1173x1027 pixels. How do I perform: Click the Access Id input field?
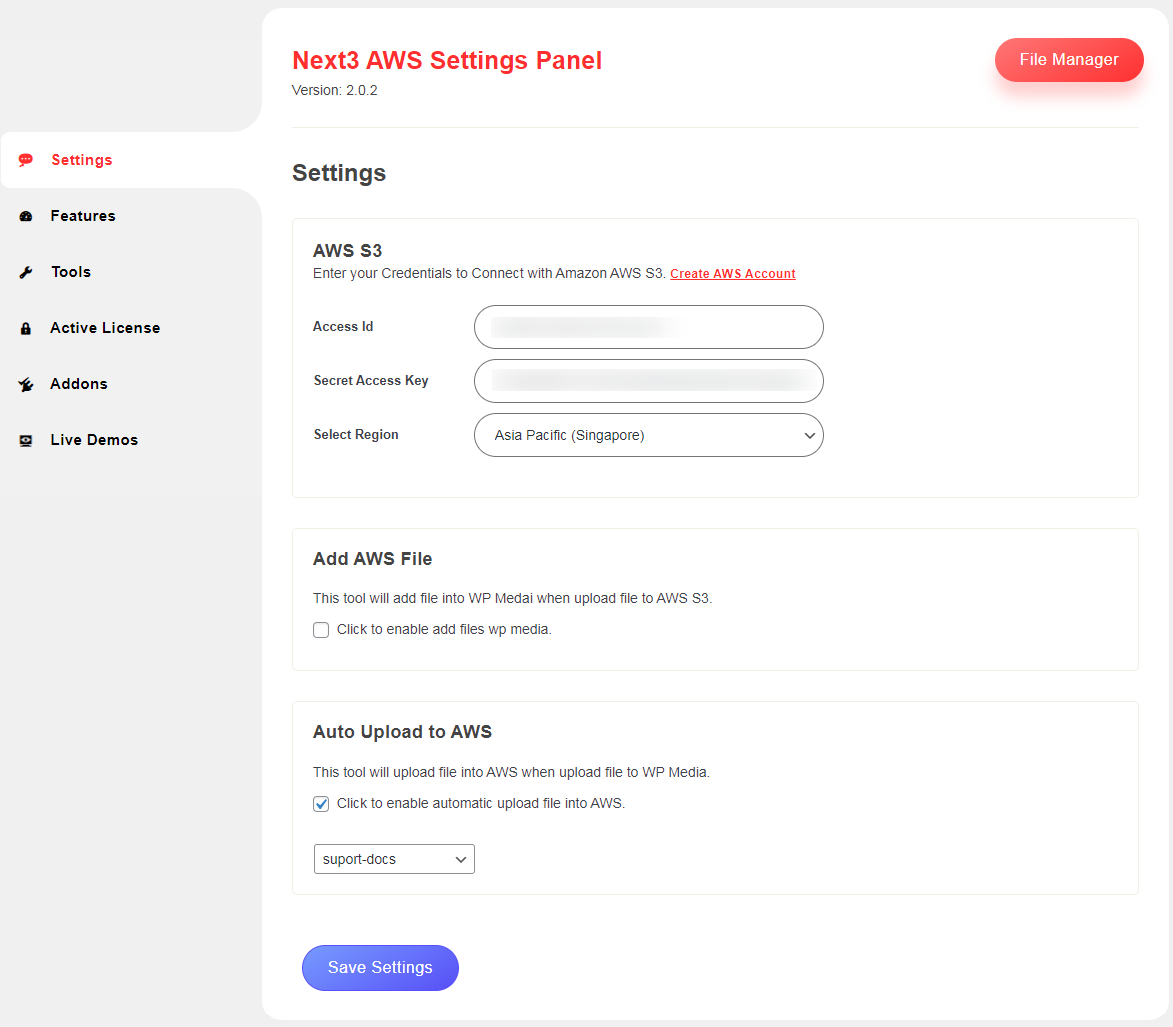648,327
